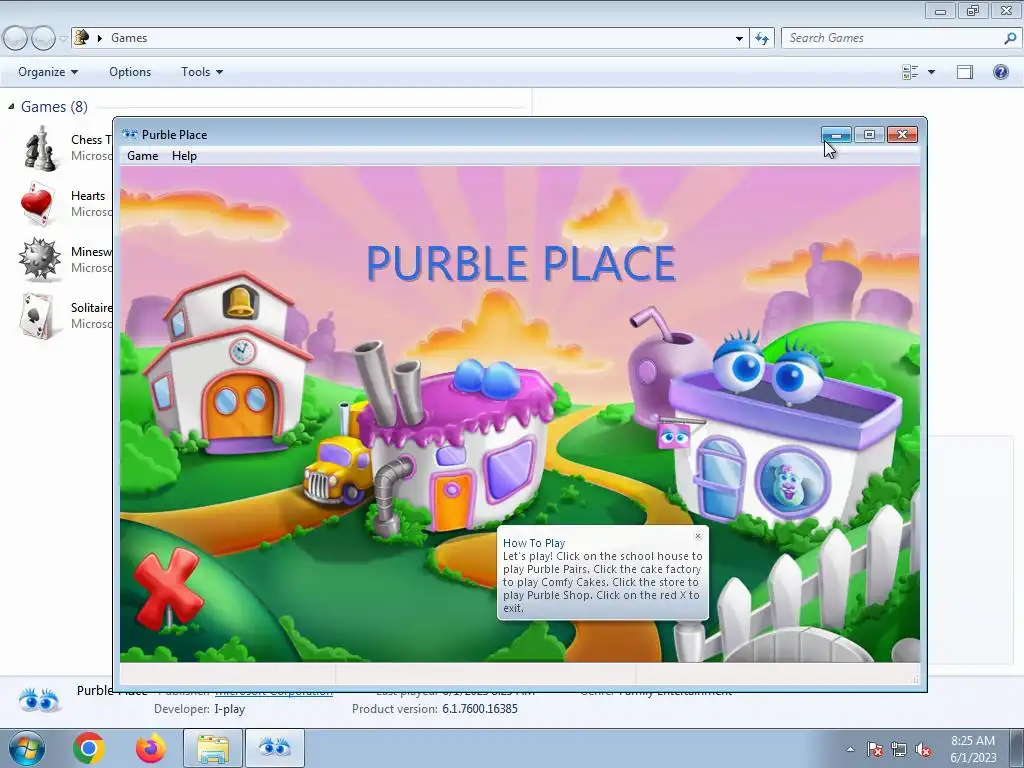This screenshot has width=1024, height=768.
Task: Minimize the Purble Place window
Action: pos(837,135)
